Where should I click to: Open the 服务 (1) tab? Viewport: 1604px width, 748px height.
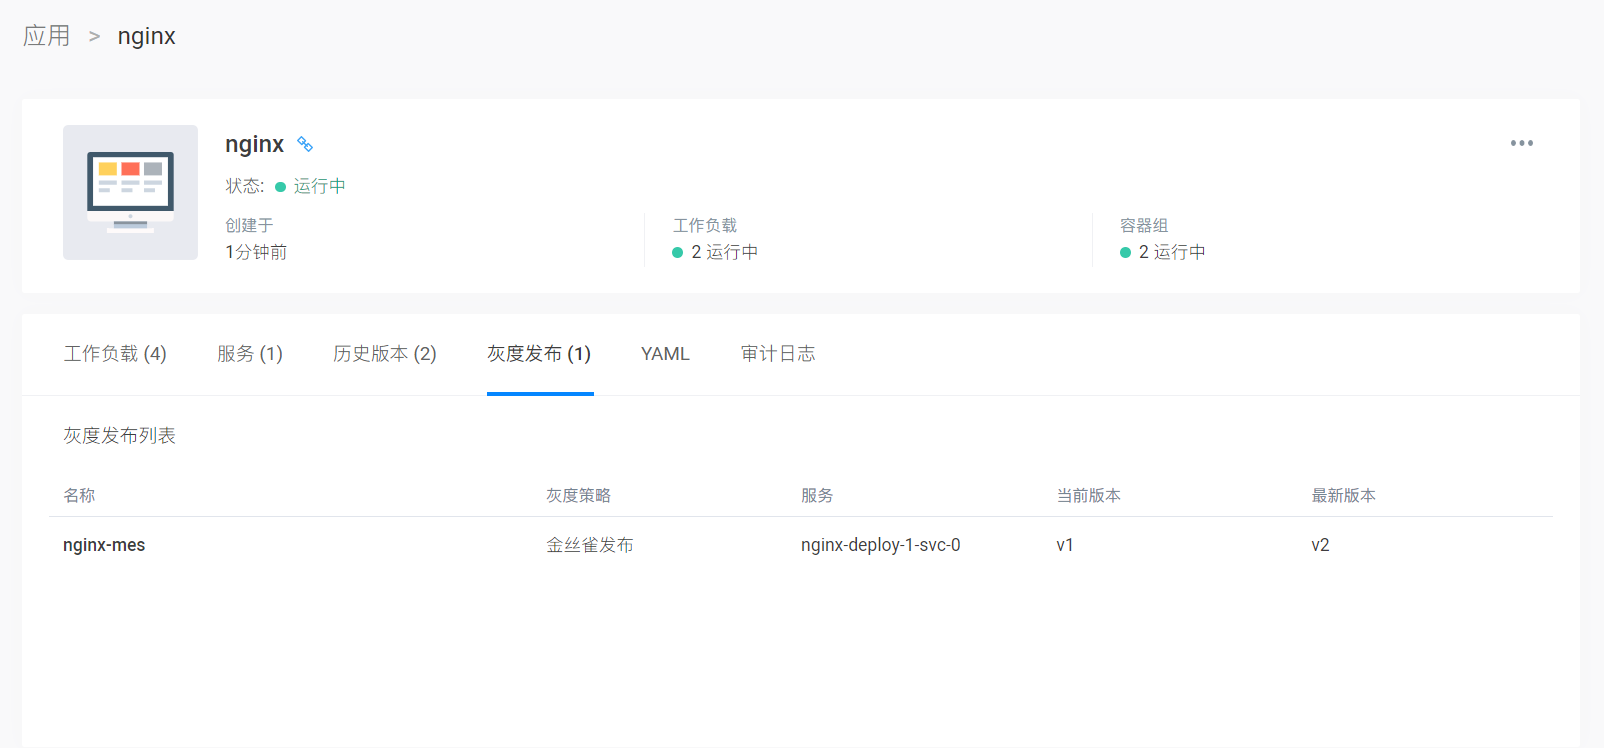[250, 354]
